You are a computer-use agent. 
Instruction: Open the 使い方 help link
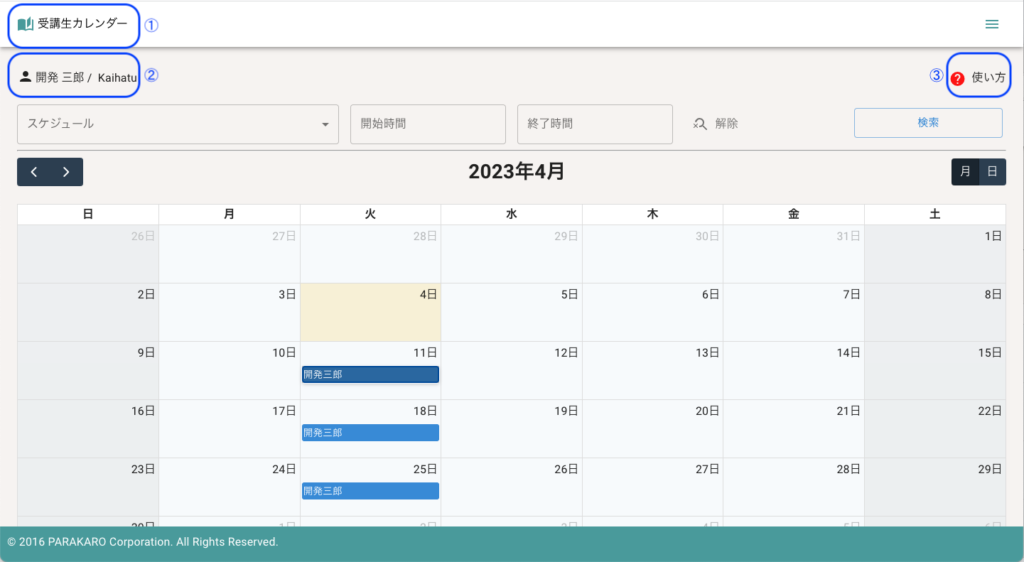pyautogui.click(x=988, y=77)
